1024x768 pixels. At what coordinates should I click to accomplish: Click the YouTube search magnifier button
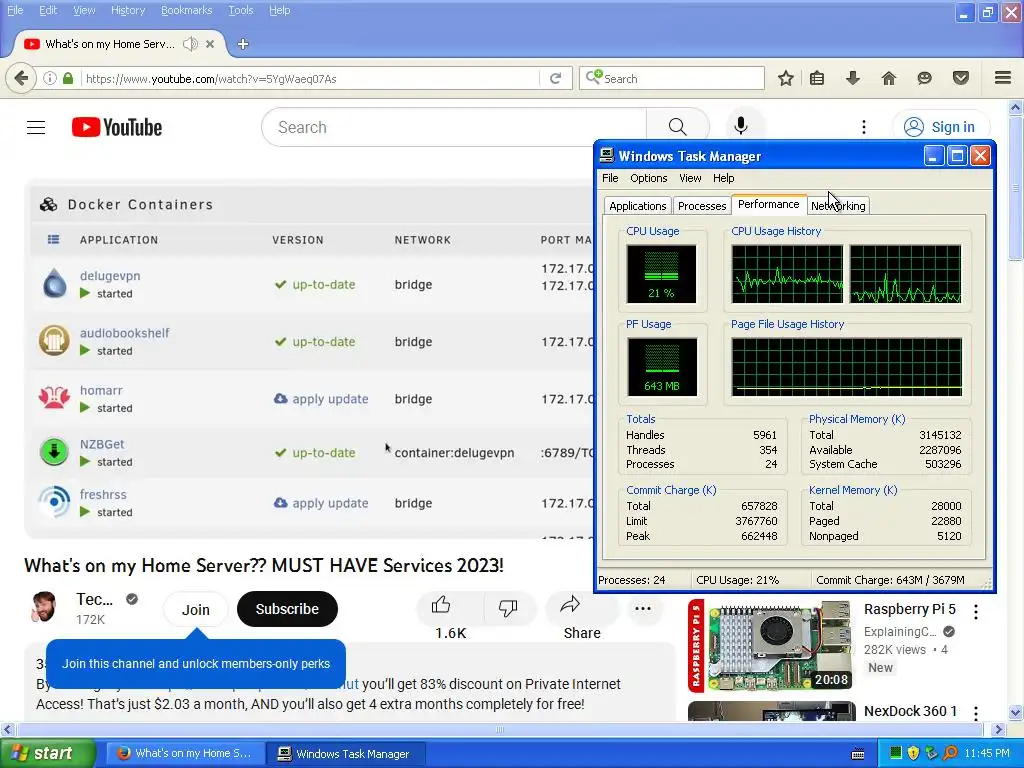point(677,127)
